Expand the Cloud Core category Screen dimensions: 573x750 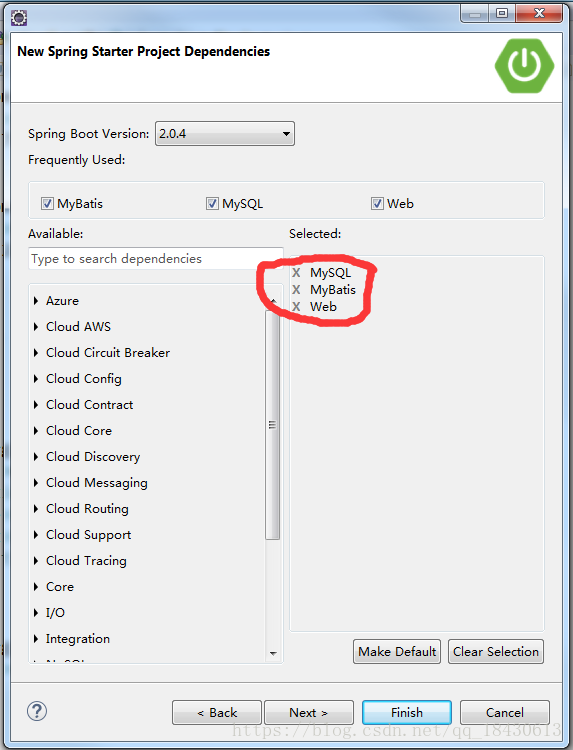pyautogui.click(x=36, y=431)
